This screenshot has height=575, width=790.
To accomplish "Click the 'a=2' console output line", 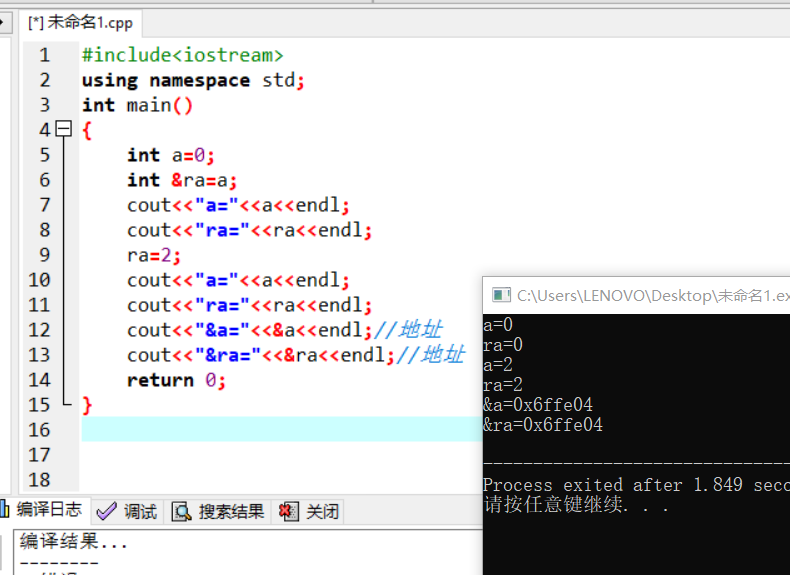I will 498,364.
